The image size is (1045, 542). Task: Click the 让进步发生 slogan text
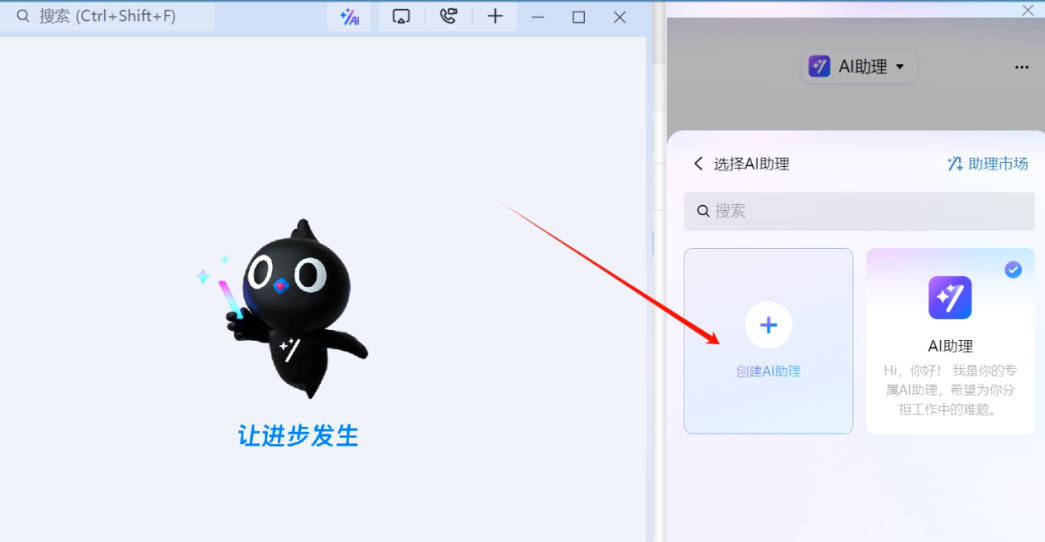(298, 435)
